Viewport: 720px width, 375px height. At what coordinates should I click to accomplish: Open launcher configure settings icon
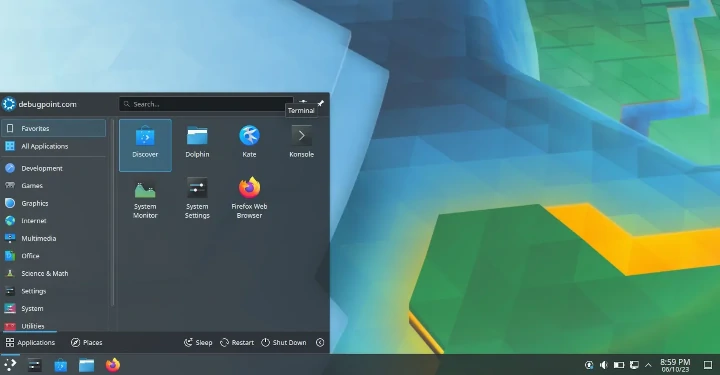[303, 101]
